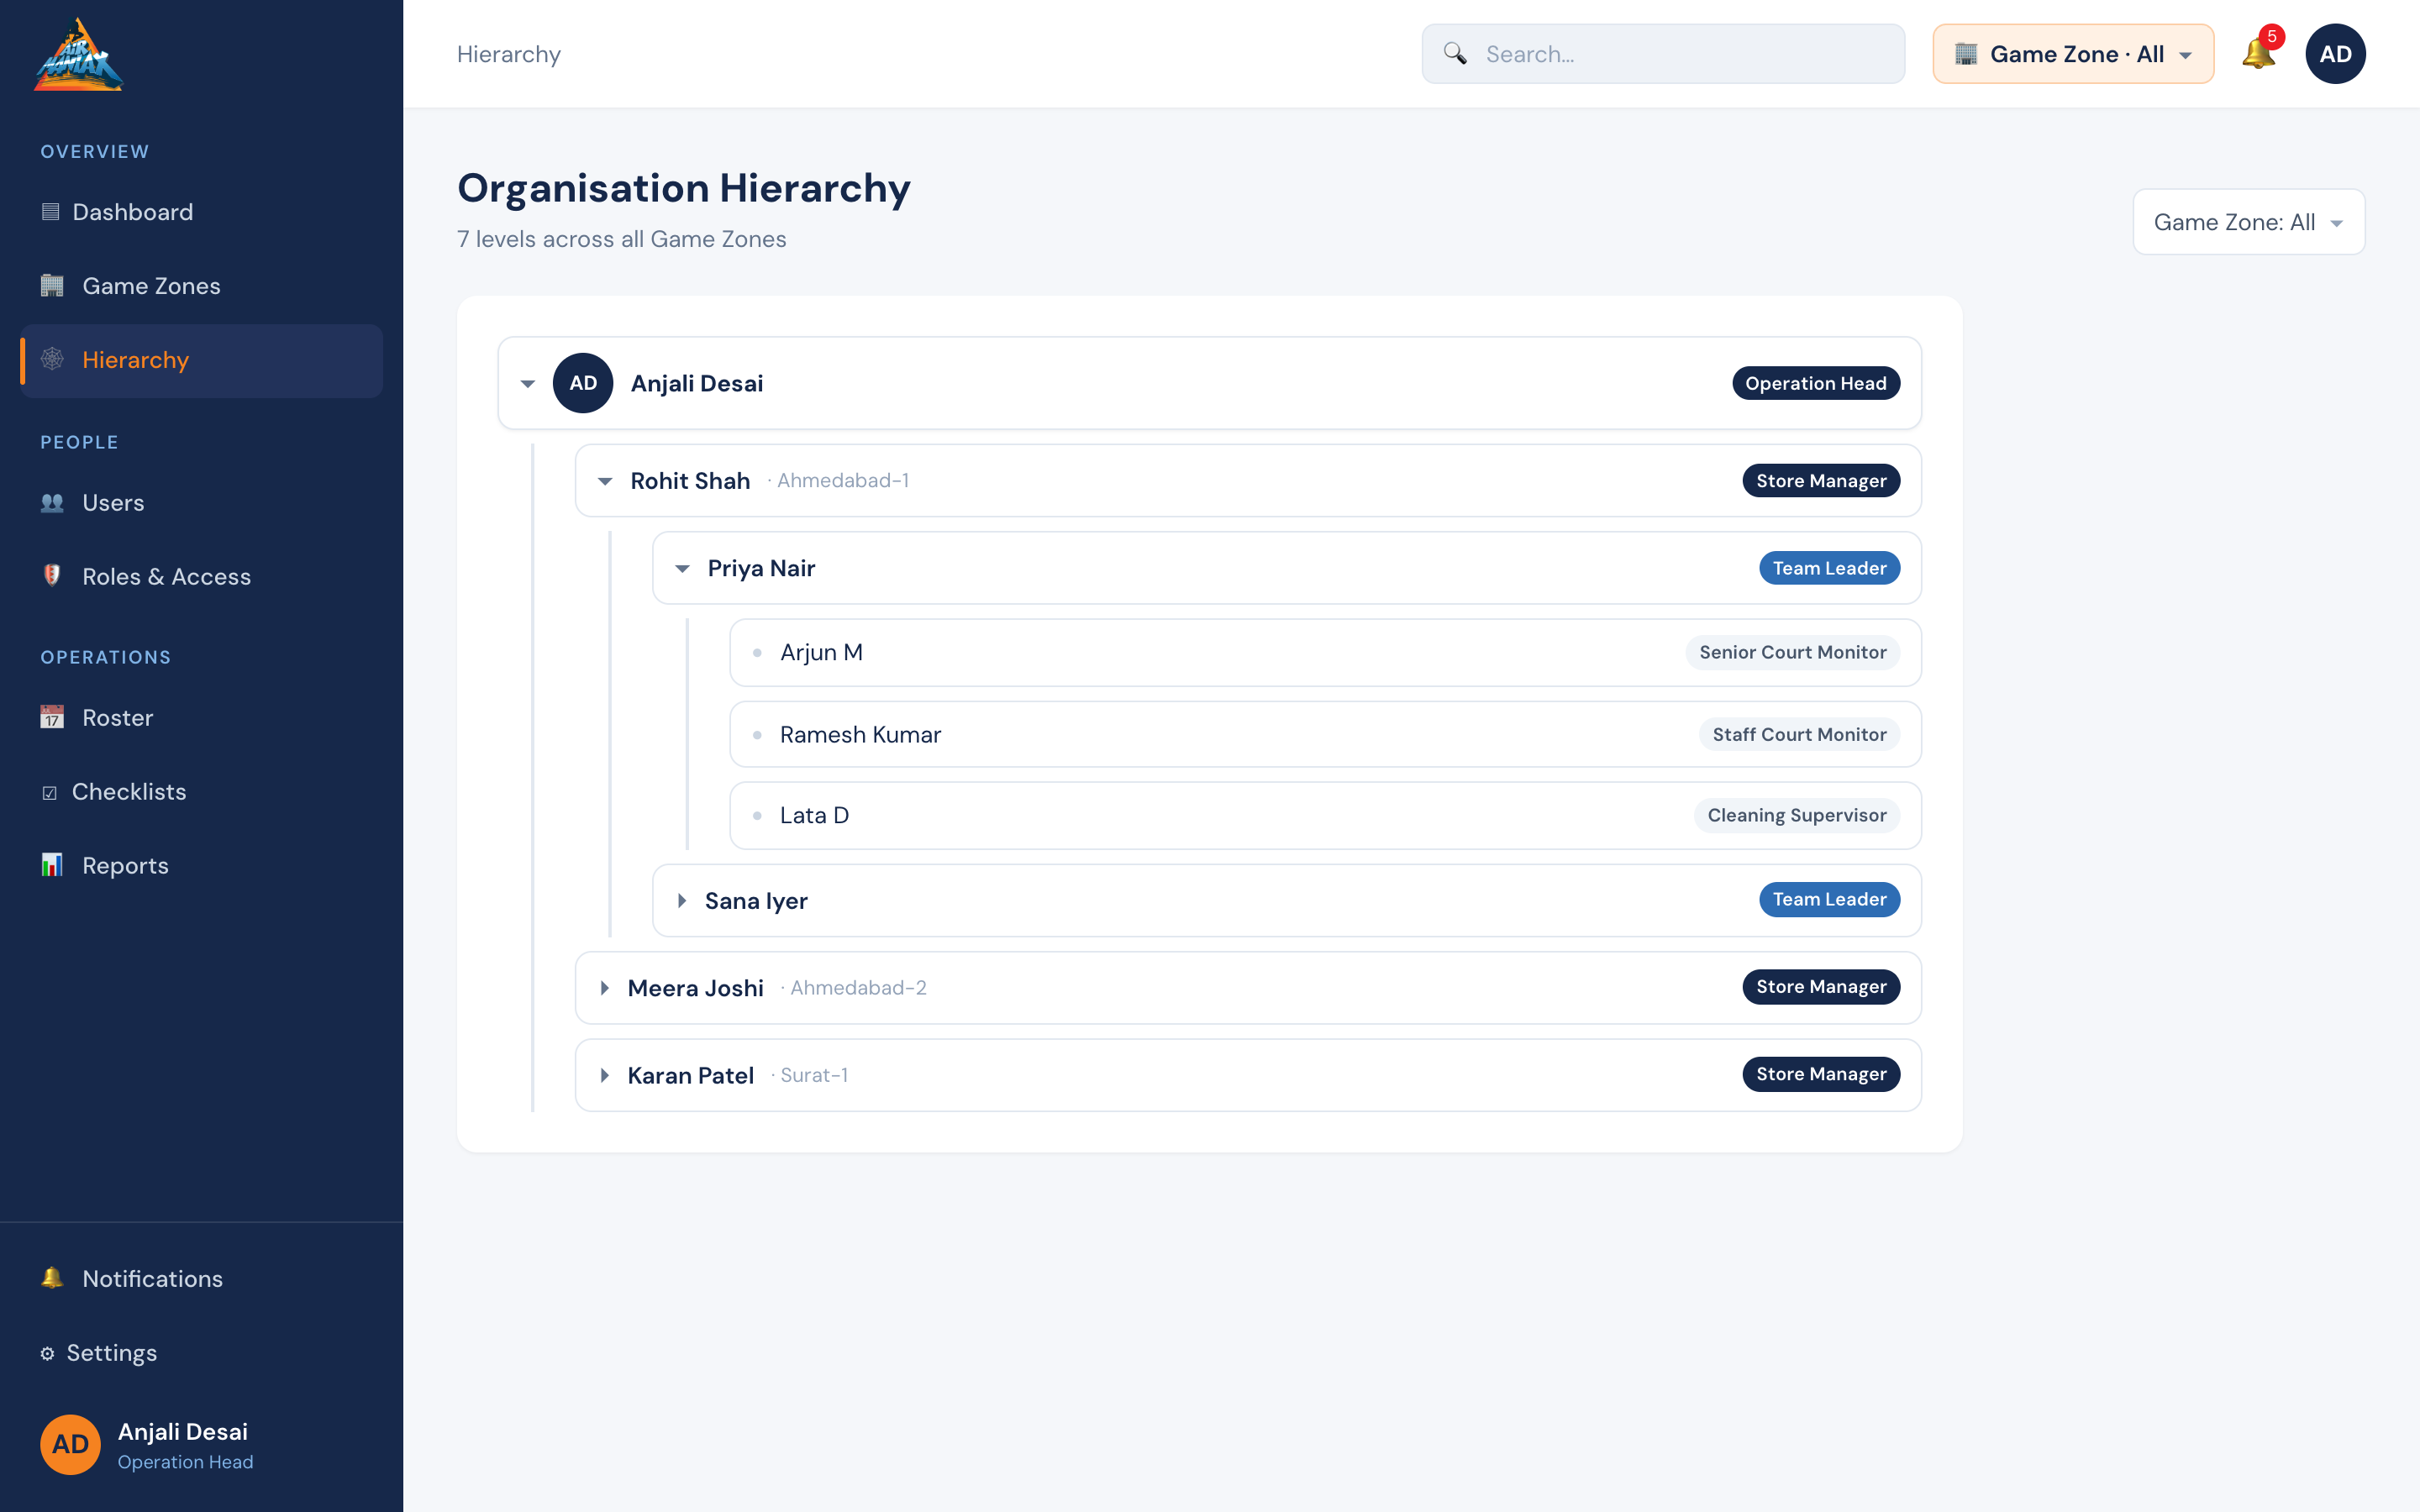
Task: Click Rohit Shah's Store Manager badge
Action: tap(1821, 481)
